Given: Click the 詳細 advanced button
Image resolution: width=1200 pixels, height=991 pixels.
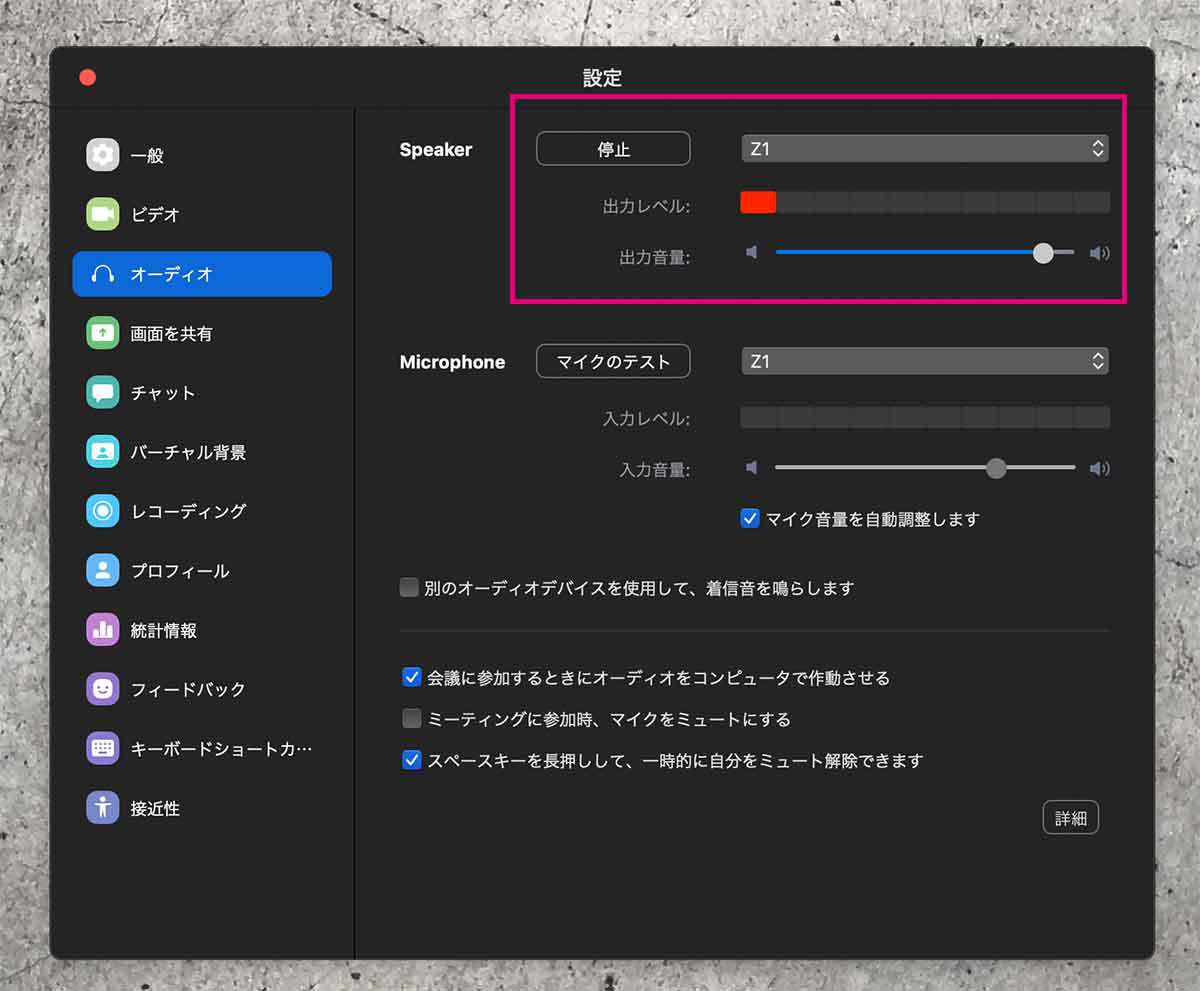Looking at the screenshot, I should click(1070, 818).
